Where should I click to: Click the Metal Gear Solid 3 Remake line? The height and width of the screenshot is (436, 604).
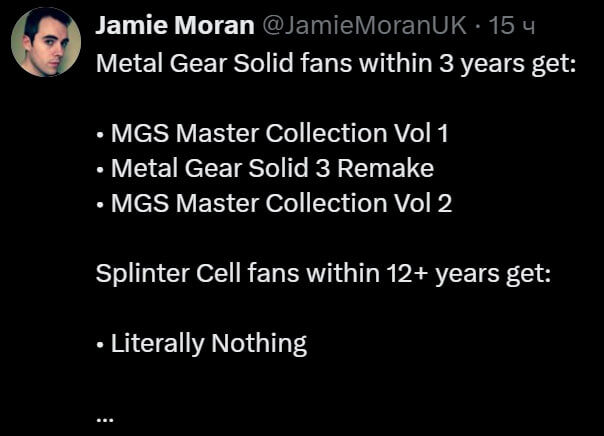point(271,168)
